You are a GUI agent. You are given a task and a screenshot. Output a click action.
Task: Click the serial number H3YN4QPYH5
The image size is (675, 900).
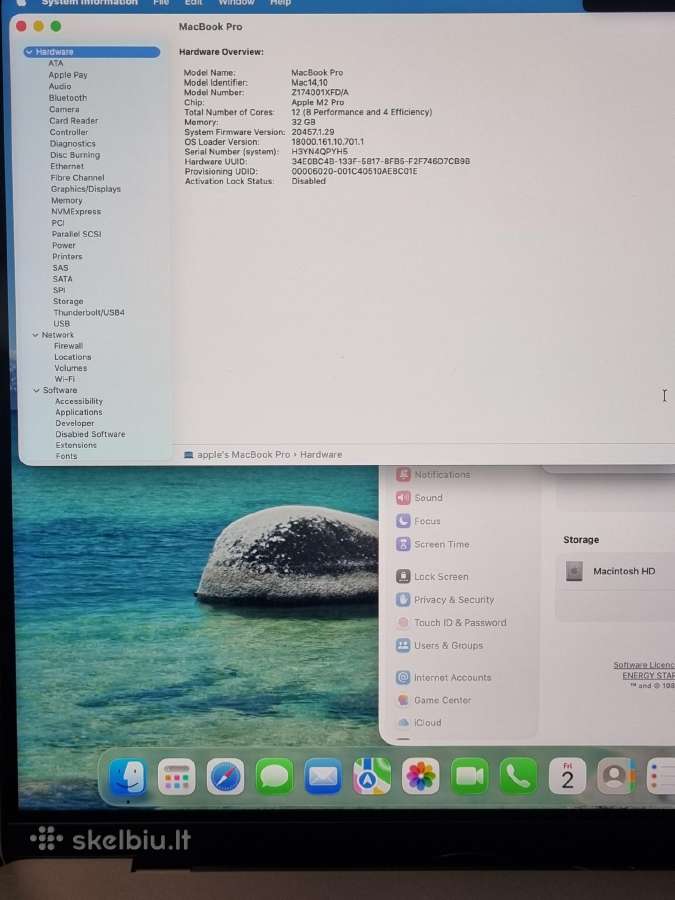click(x=319, y=152)
